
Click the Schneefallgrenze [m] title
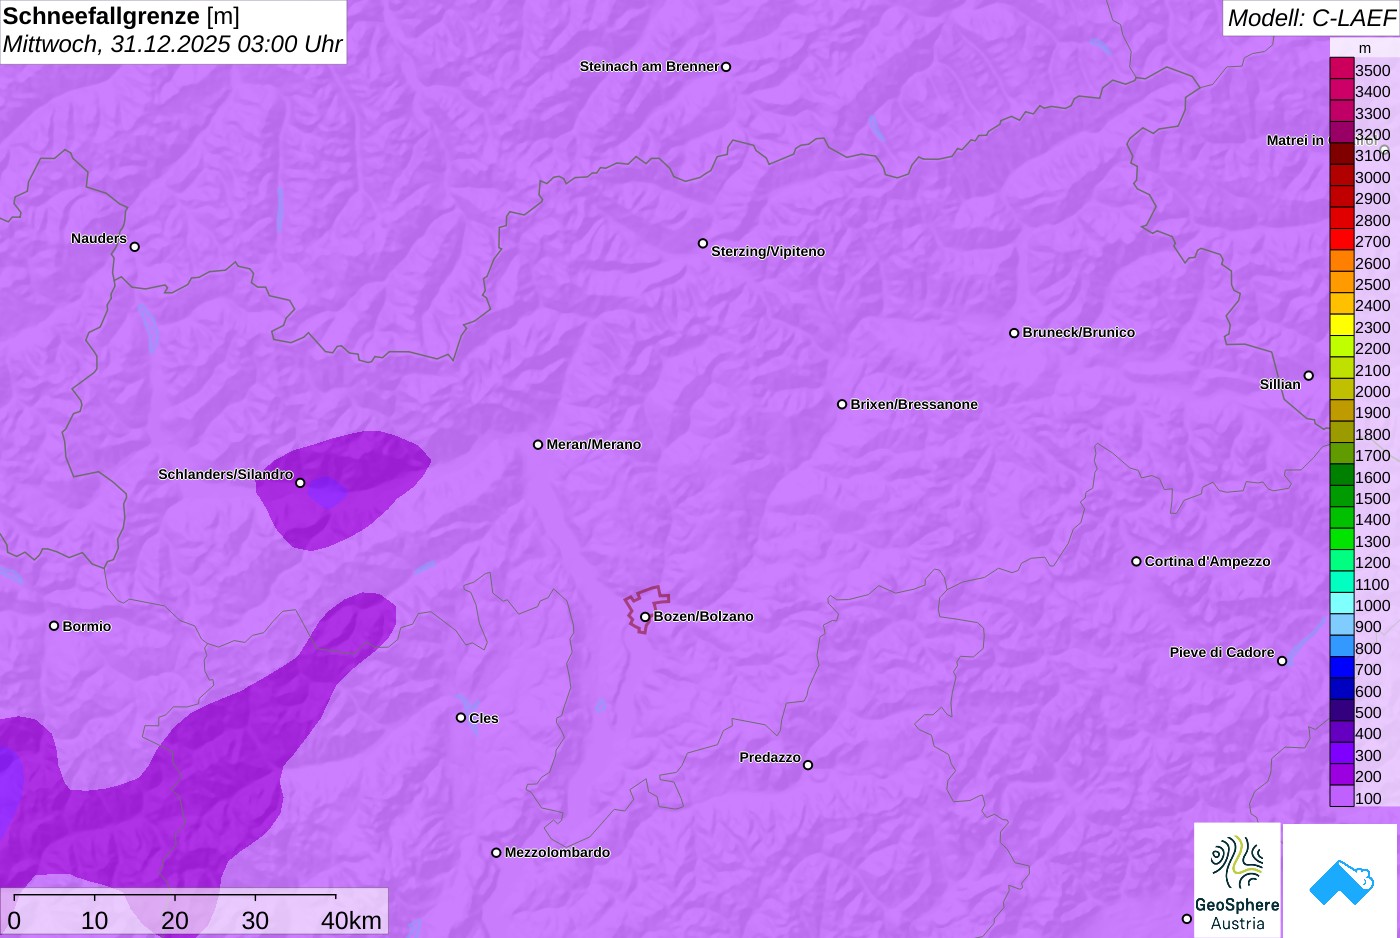click(121, 16)
